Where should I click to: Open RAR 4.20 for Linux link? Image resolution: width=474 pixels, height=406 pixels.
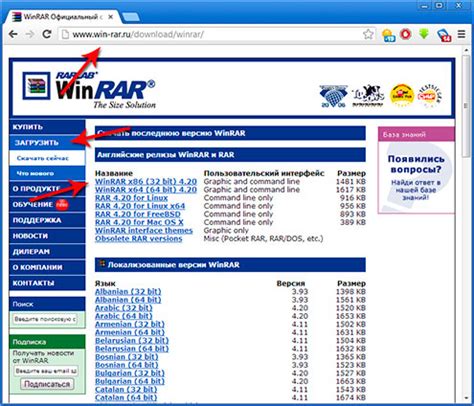(x=131, y=198)
